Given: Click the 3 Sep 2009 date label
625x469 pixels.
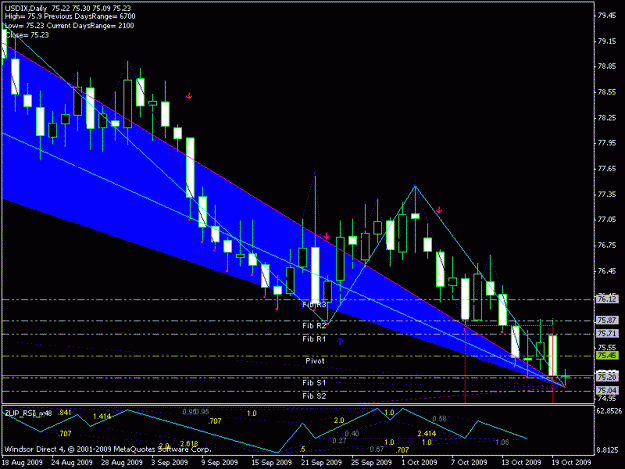Looking at the screenshot, I should tap(169, 462).
